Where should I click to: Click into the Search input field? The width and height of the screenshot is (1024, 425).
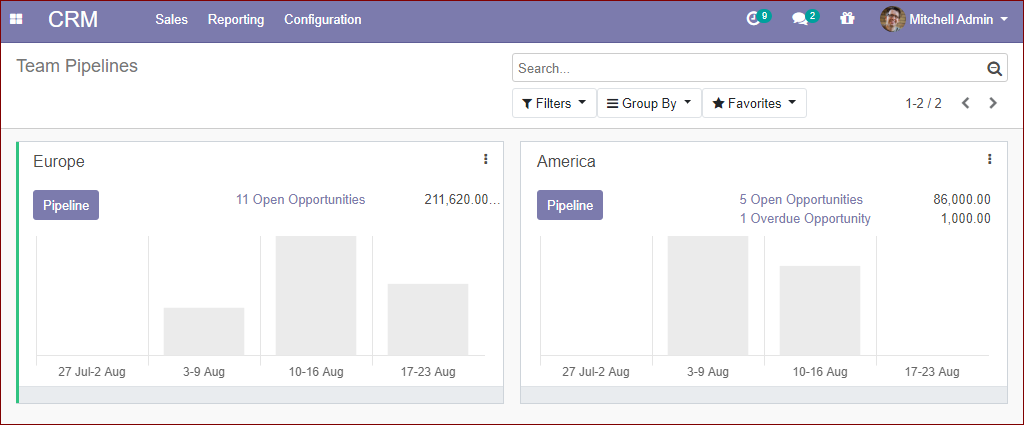(750, 69)
